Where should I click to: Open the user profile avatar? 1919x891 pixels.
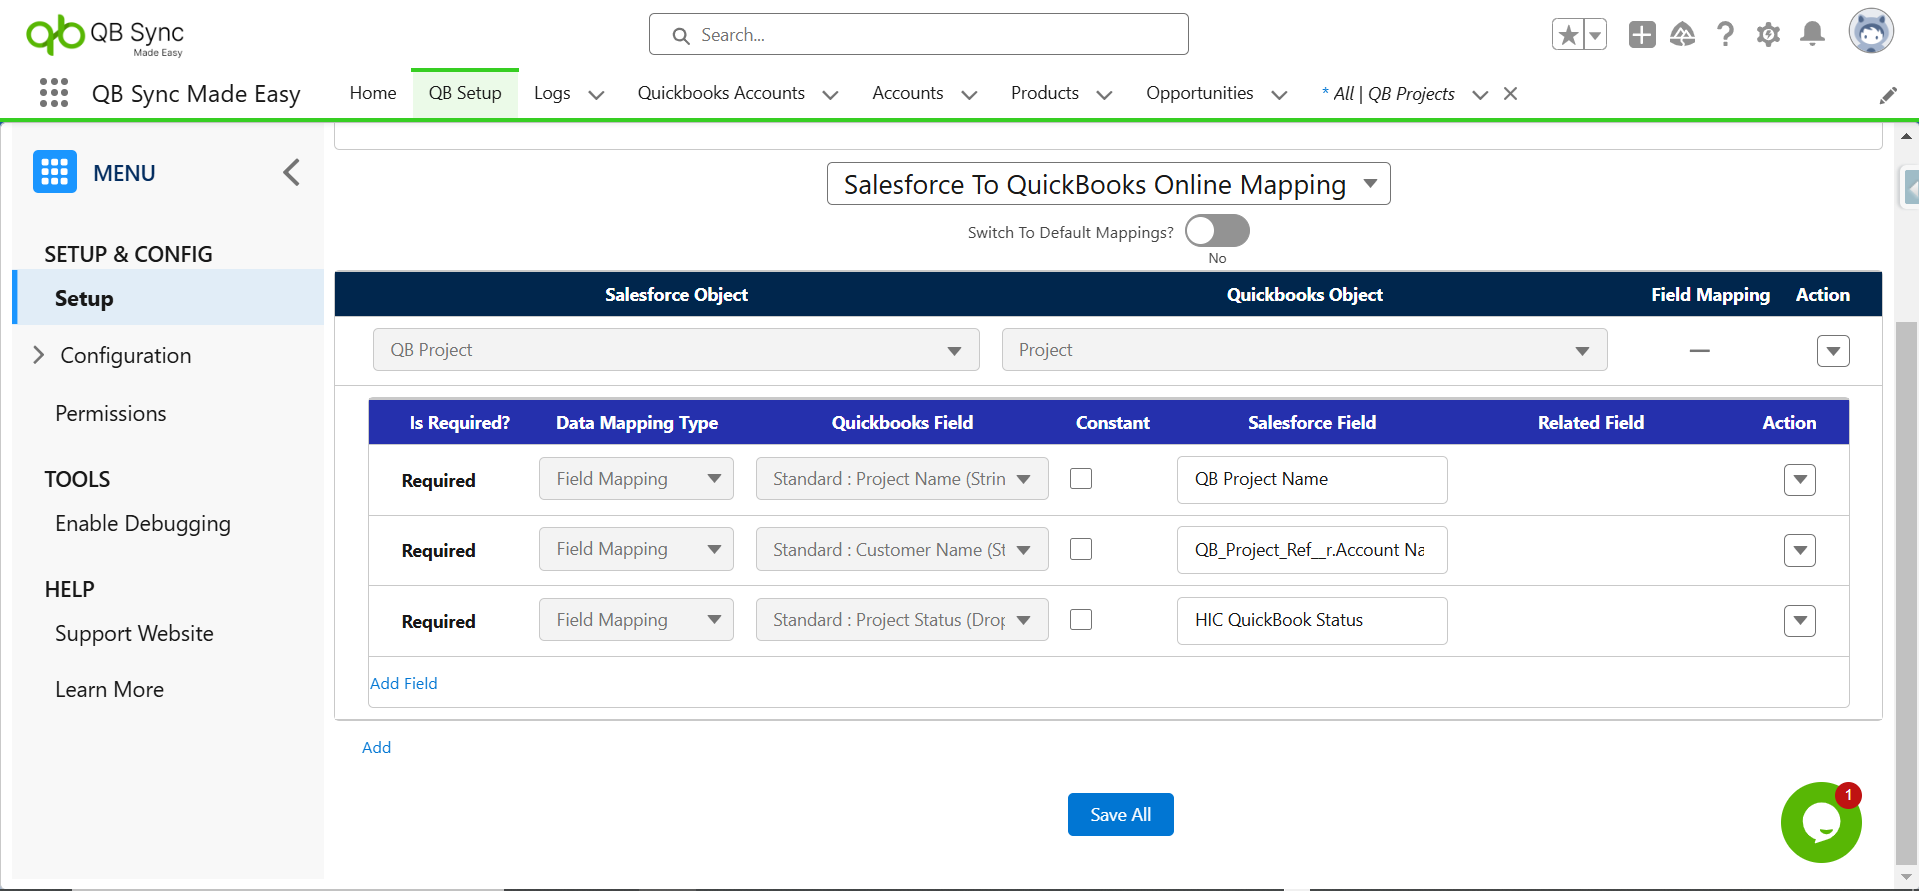[x=1871, y=31]
